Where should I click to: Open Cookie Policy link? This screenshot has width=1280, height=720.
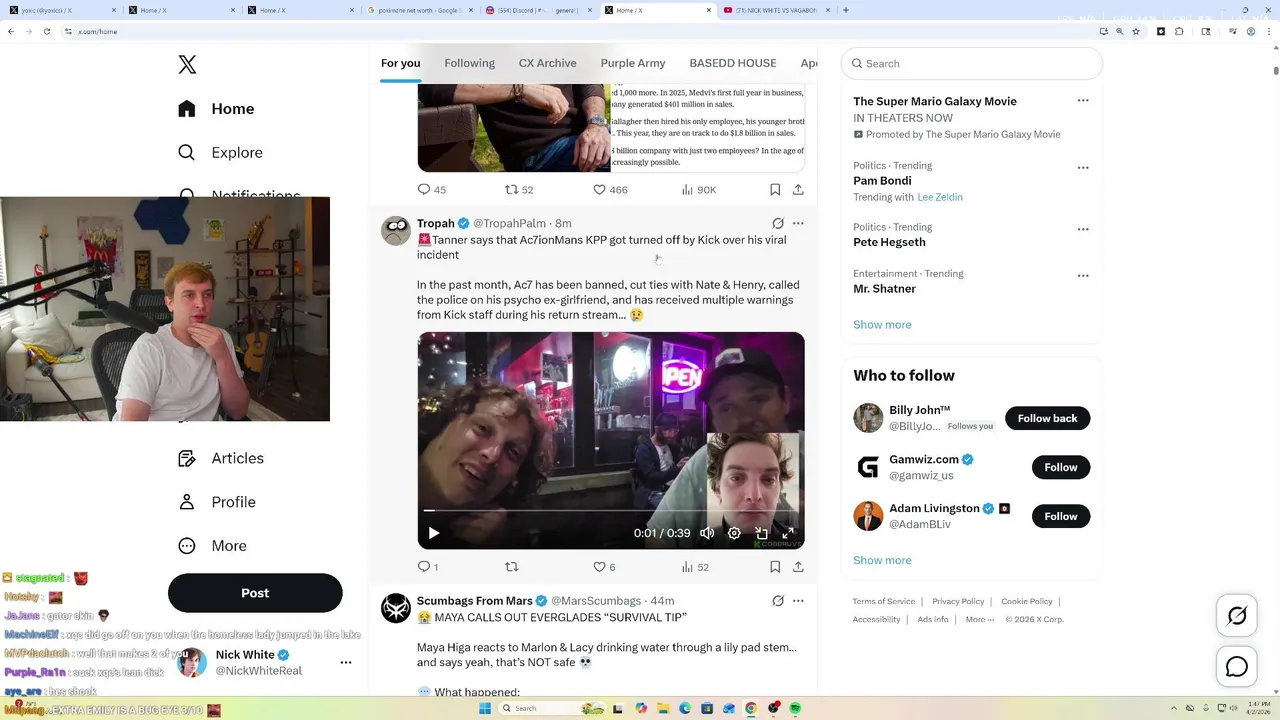tap(1027, 601)
